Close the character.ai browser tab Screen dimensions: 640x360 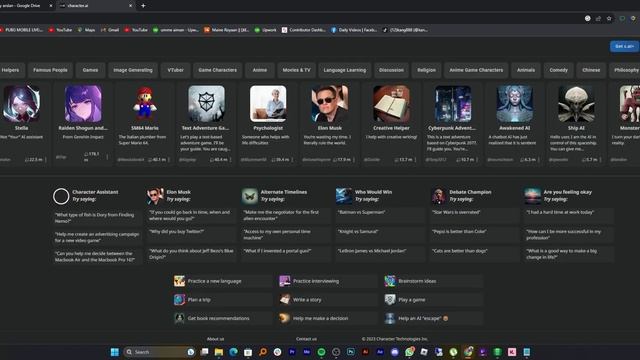[x=131, y=6]
